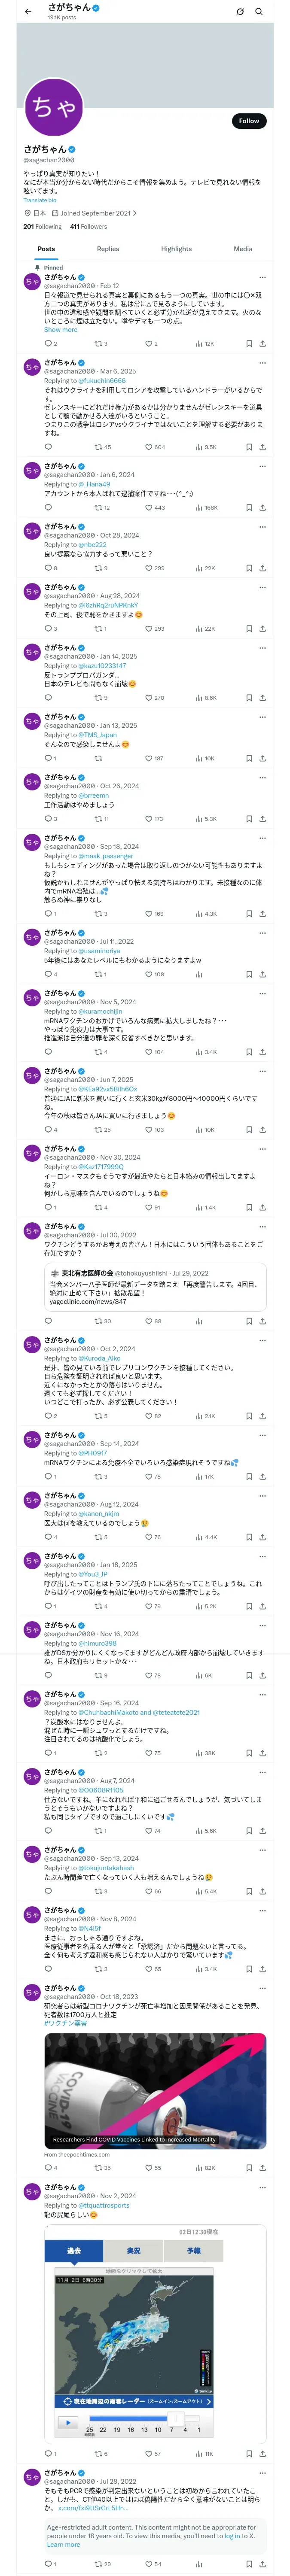Share the pinned post

pyautogui.click(x=262, y=343)
